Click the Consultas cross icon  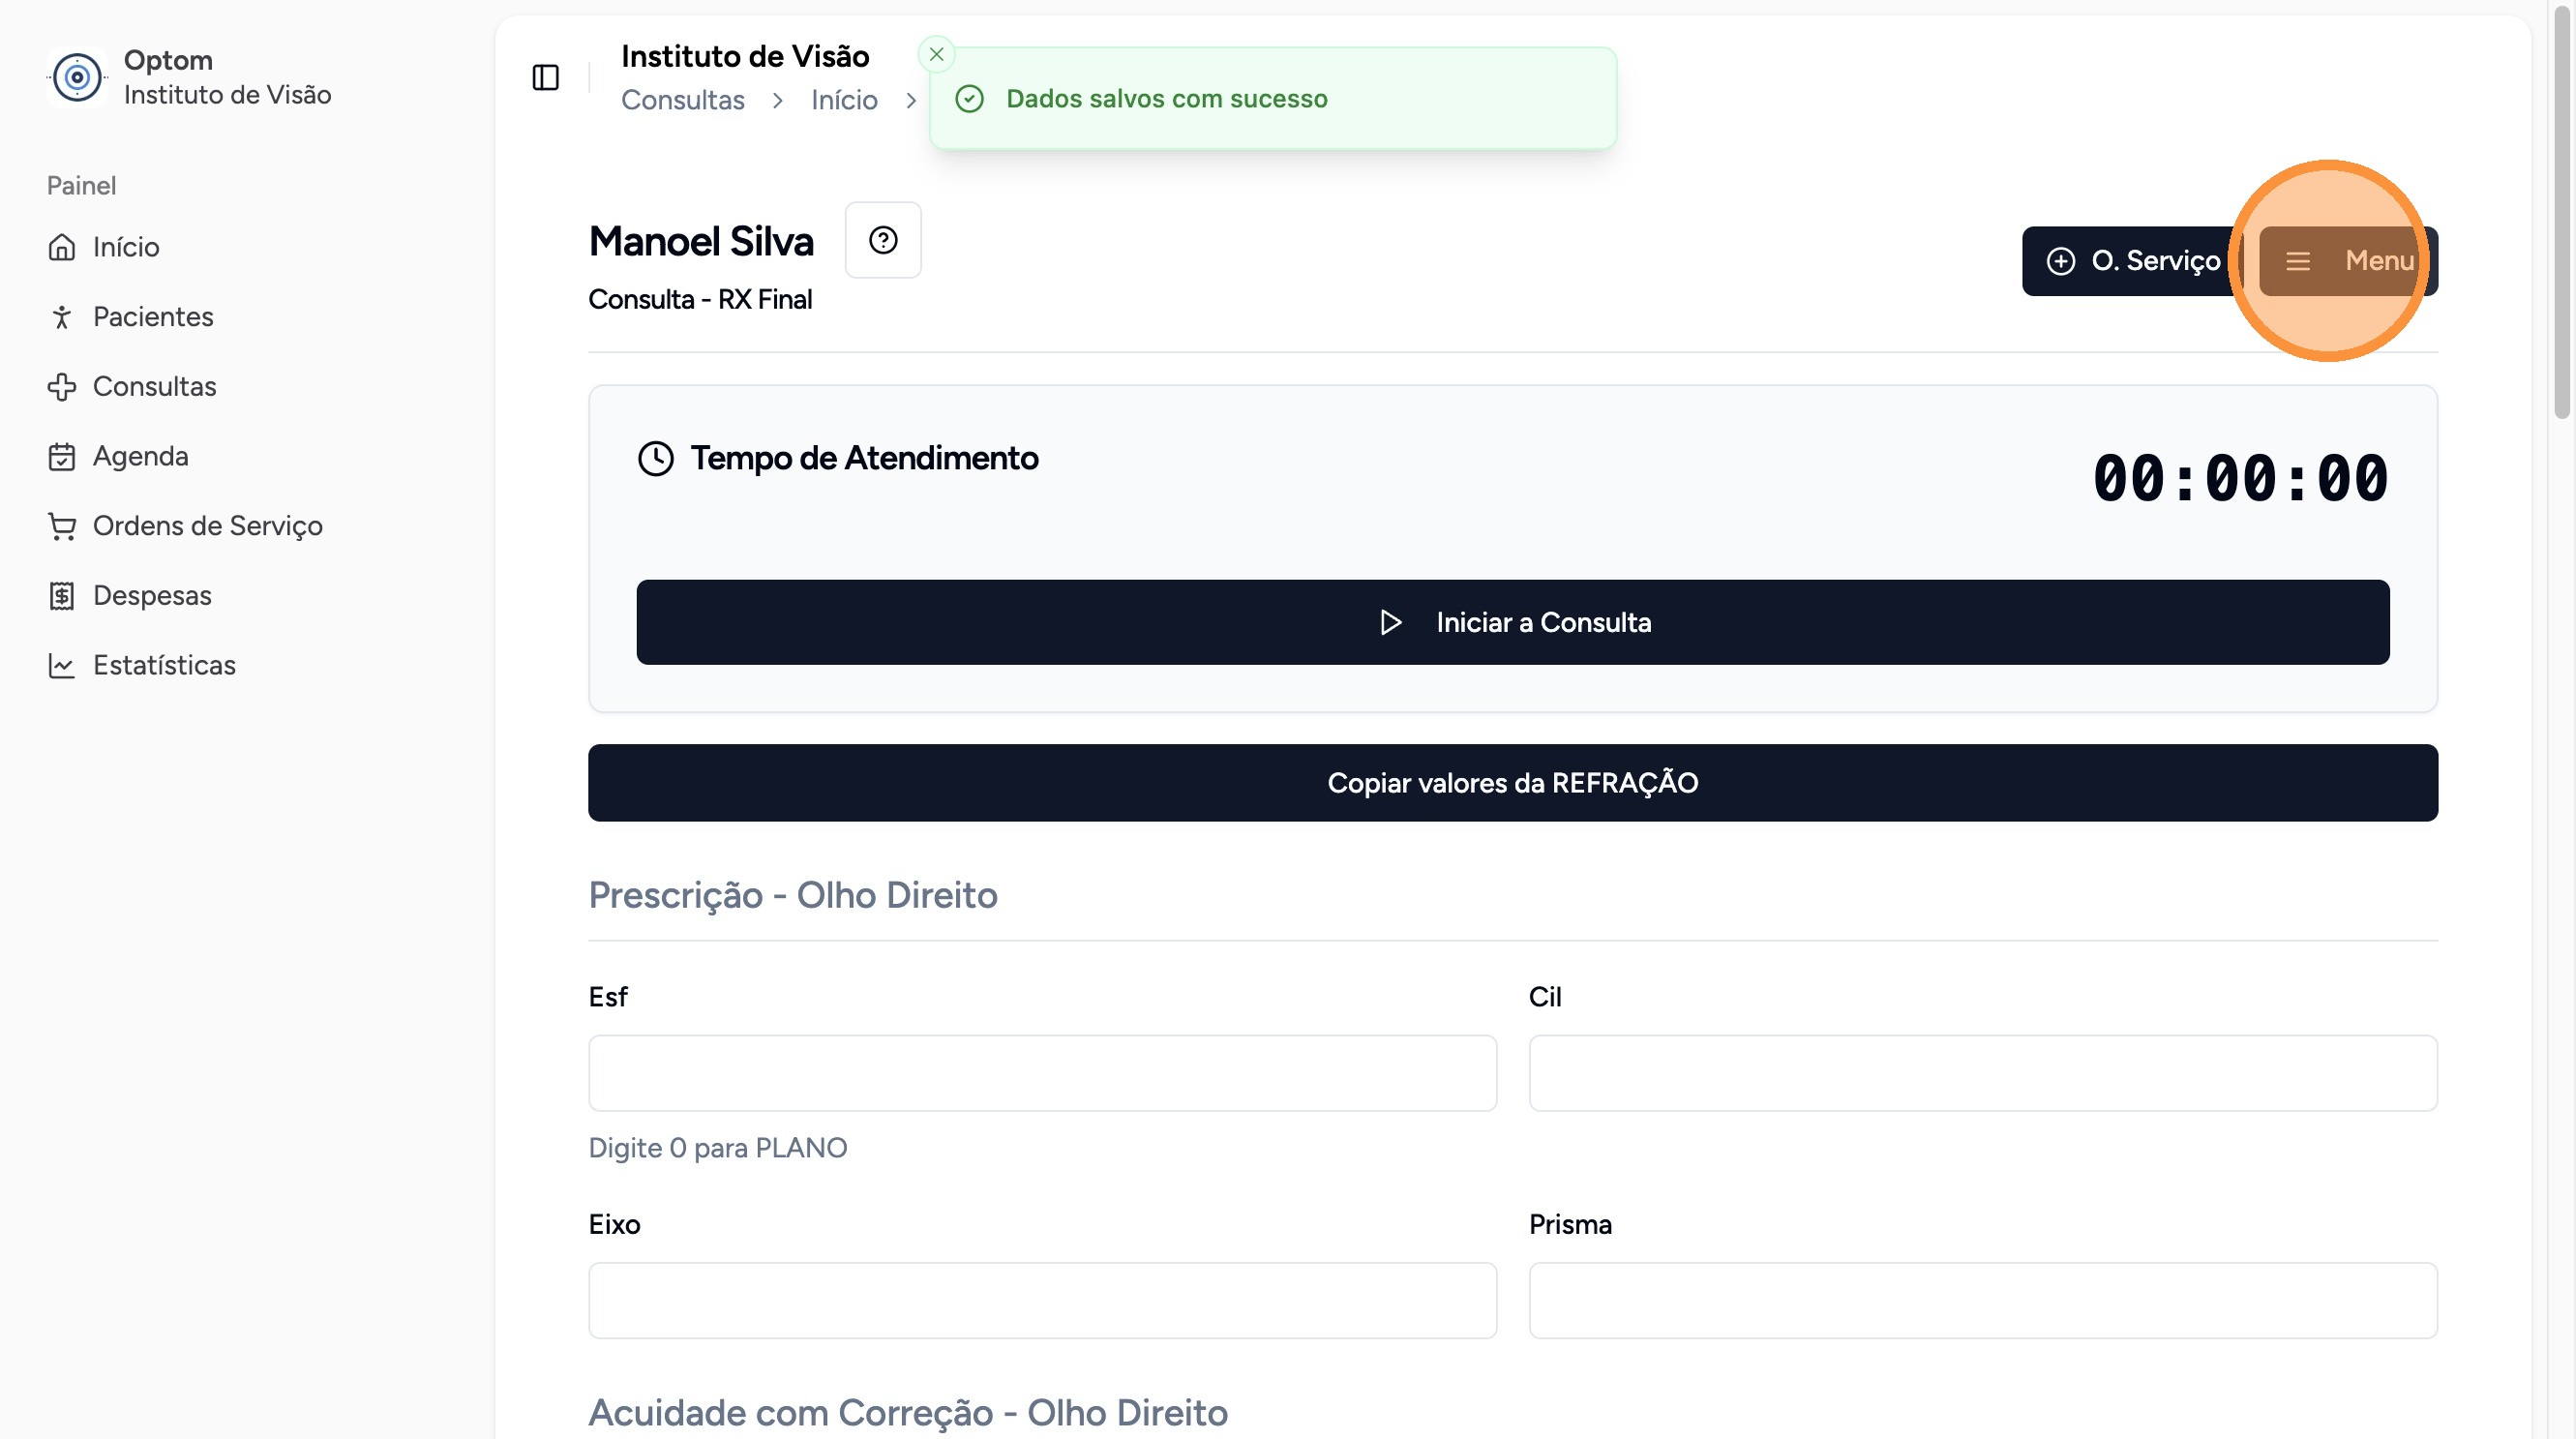[62, 387]
